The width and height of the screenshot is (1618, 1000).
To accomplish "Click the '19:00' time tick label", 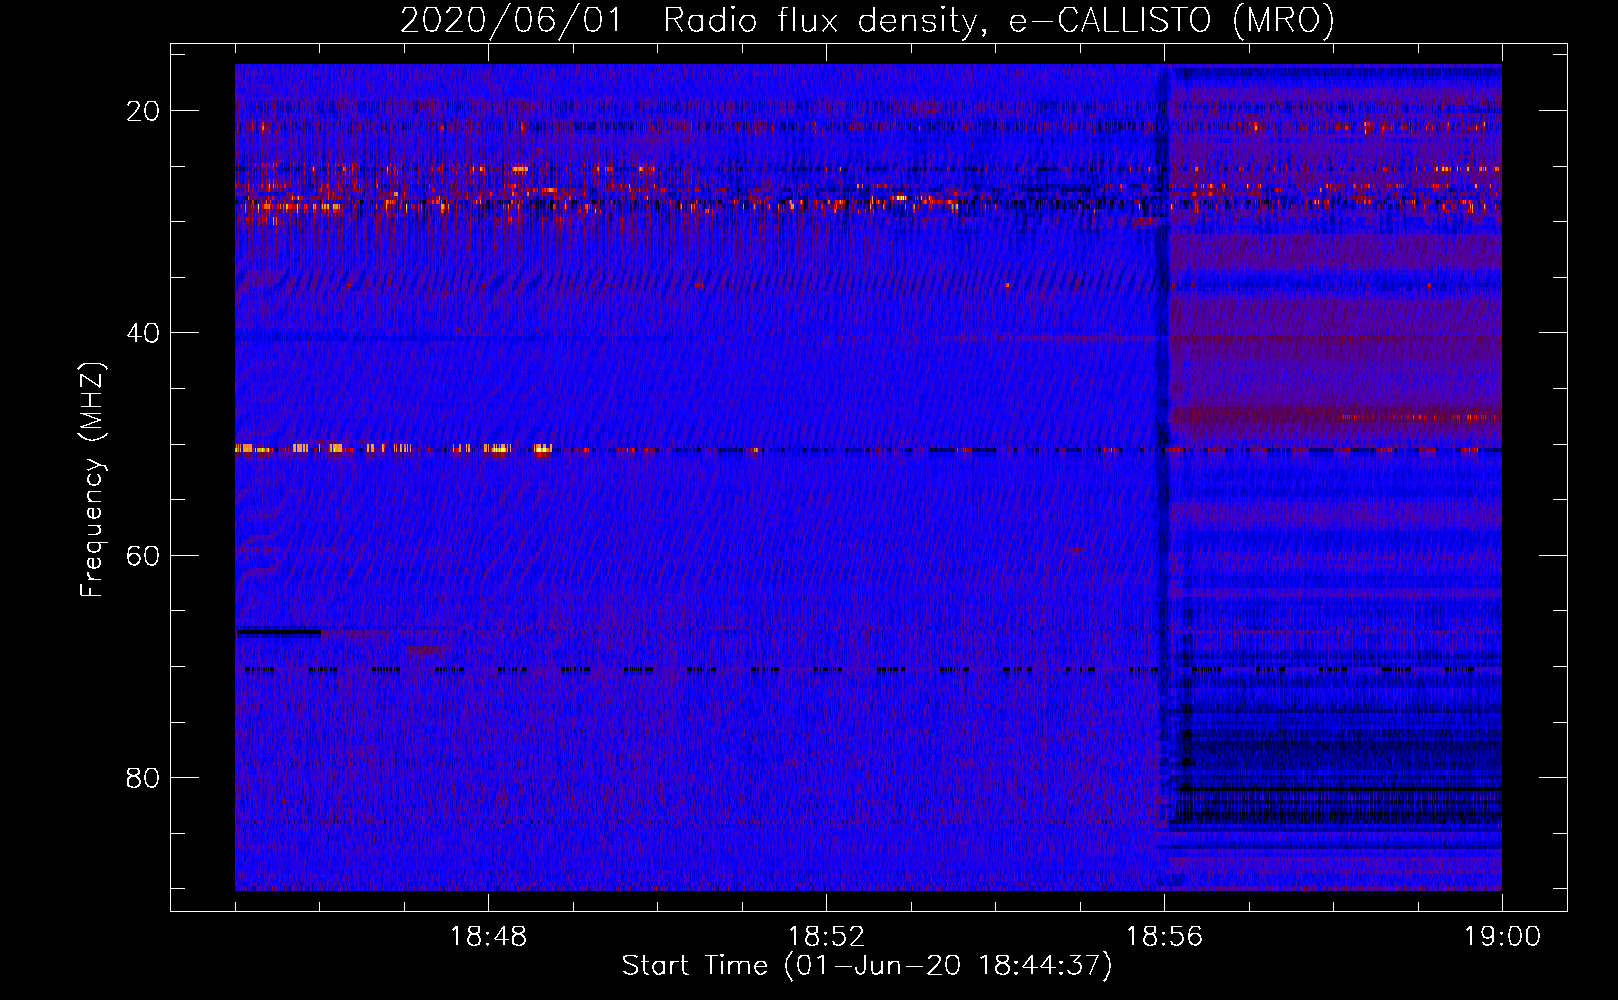I will pyautogui.click(x=1502, y=937).
